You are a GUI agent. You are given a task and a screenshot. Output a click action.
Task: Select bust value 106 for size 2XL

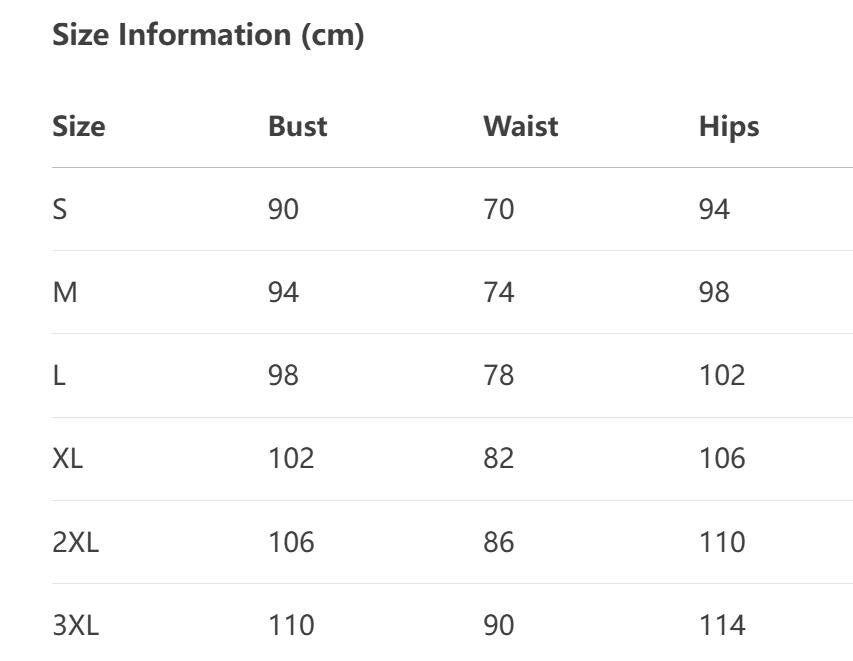pyautogui.click(x=292, y=542)
